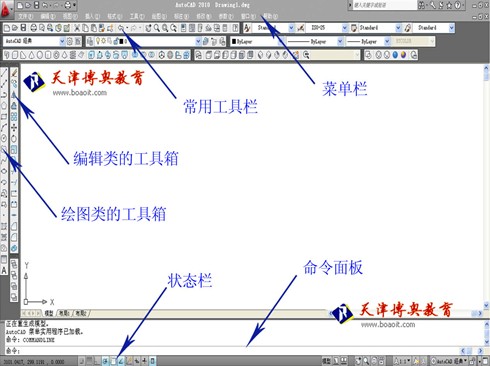Toggle layer bulb on/off icon
This screenshot has height=366, width=490.
click(x=98, y=41)
